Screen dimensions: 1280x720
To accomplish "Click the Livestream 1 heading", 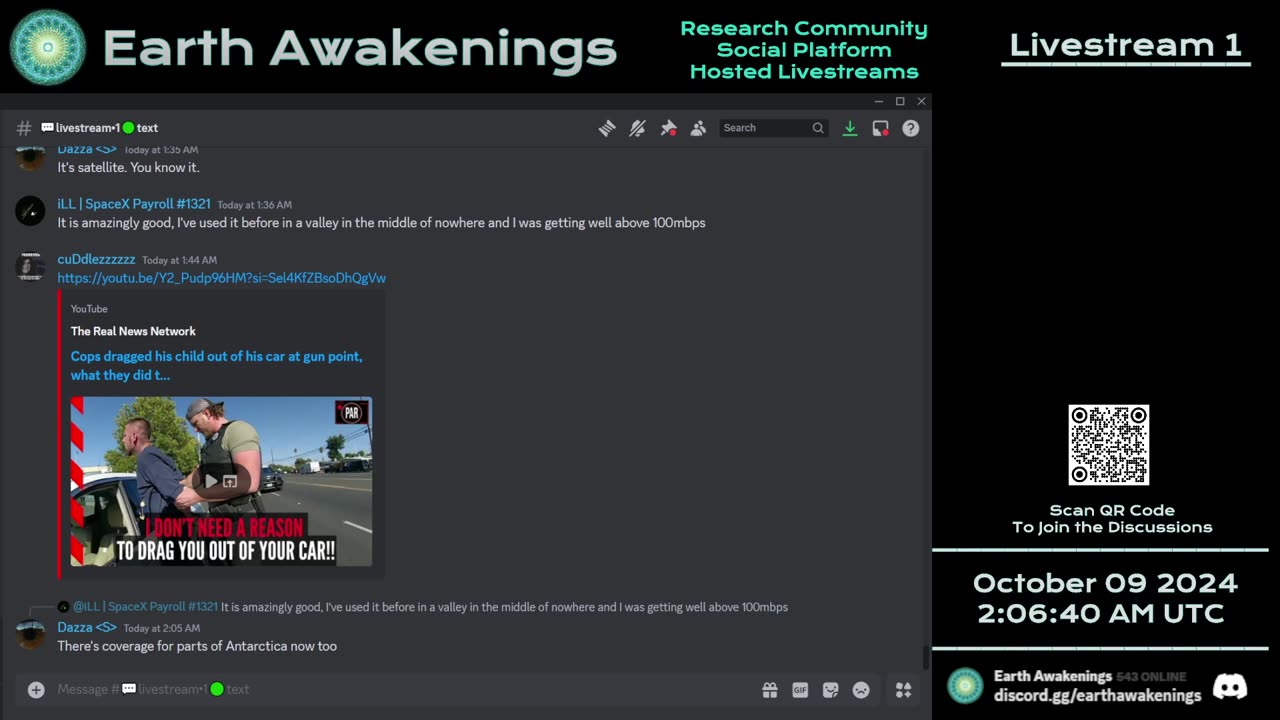I will [x=1125, y=45].
